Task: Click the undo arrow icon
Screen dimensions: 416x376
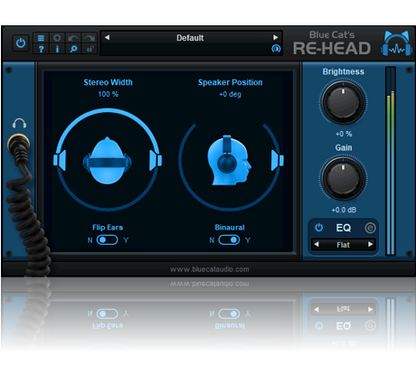Action: pyautogui.click(x=73, y=38)
